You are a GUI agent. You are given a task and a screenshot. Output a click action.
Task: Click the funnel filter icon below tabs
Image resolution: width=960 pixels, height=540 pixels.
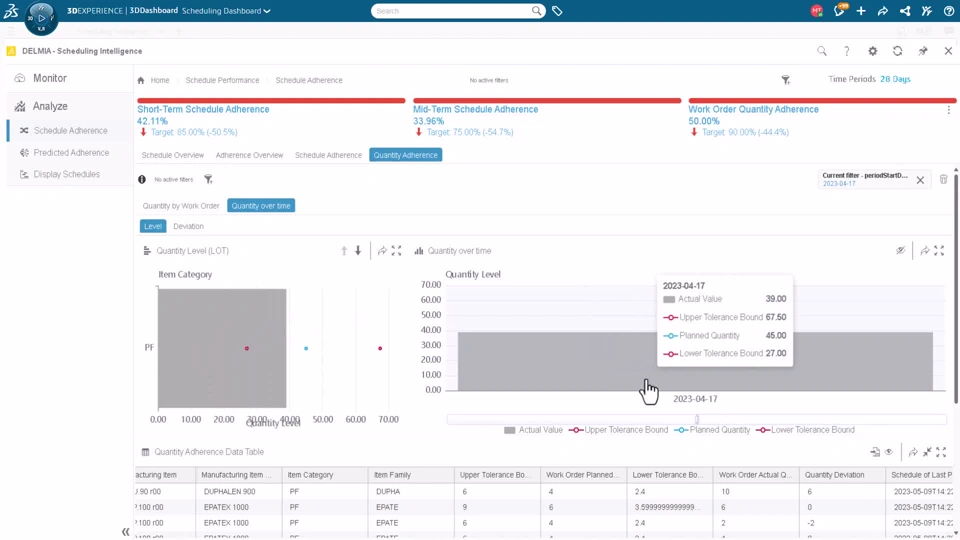pos(208,179)
